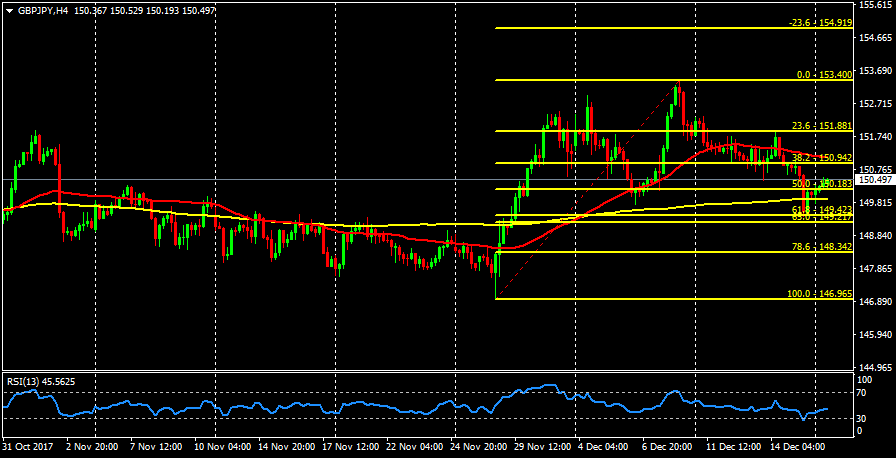Screen dimensions: 896x458
Task: Click the 144.965 price on the scale
Action: click(x=875, y=367)
